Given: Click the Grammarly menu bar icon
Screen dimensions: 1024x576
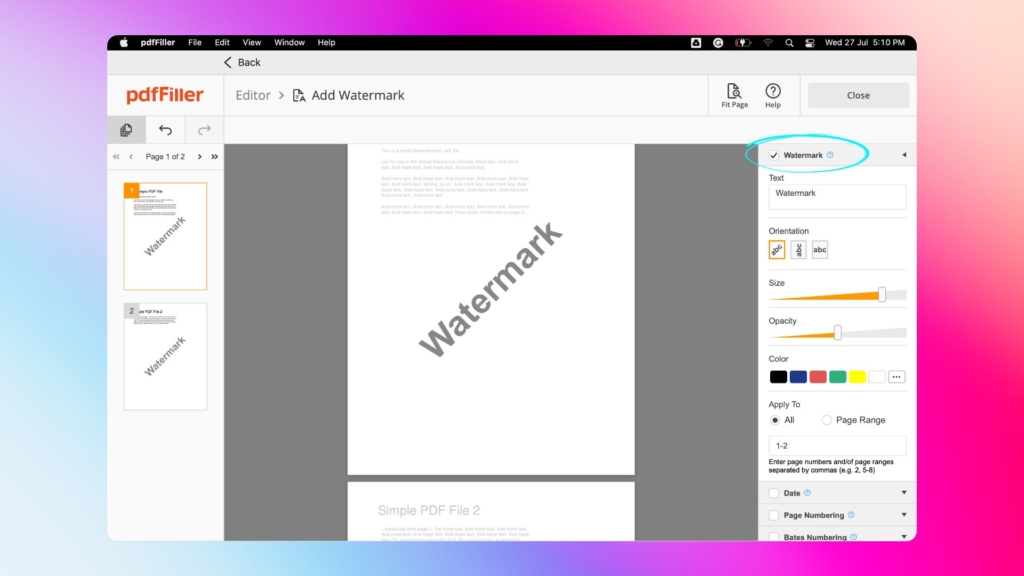Looking at the screenshot, I should [718, 42].
